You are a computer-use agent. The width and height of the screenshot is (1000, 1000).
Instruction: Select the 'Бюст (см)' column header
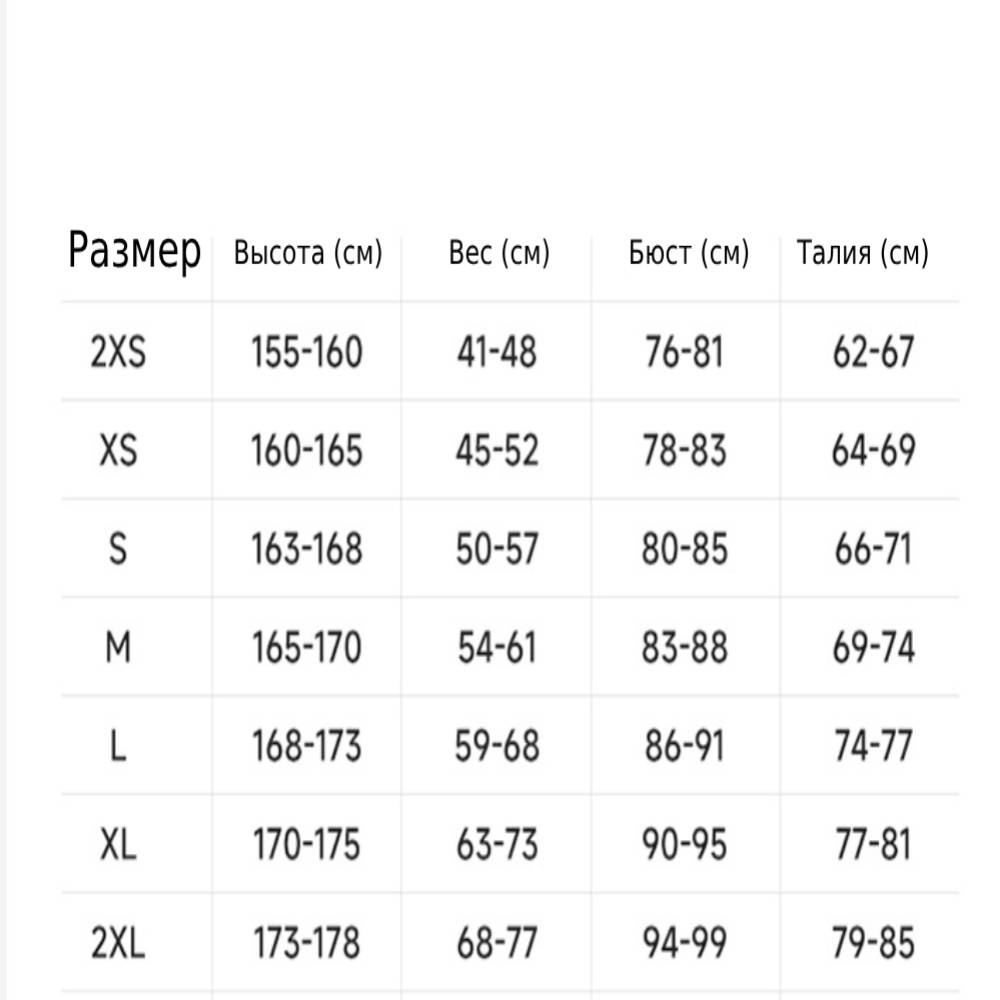688,254
